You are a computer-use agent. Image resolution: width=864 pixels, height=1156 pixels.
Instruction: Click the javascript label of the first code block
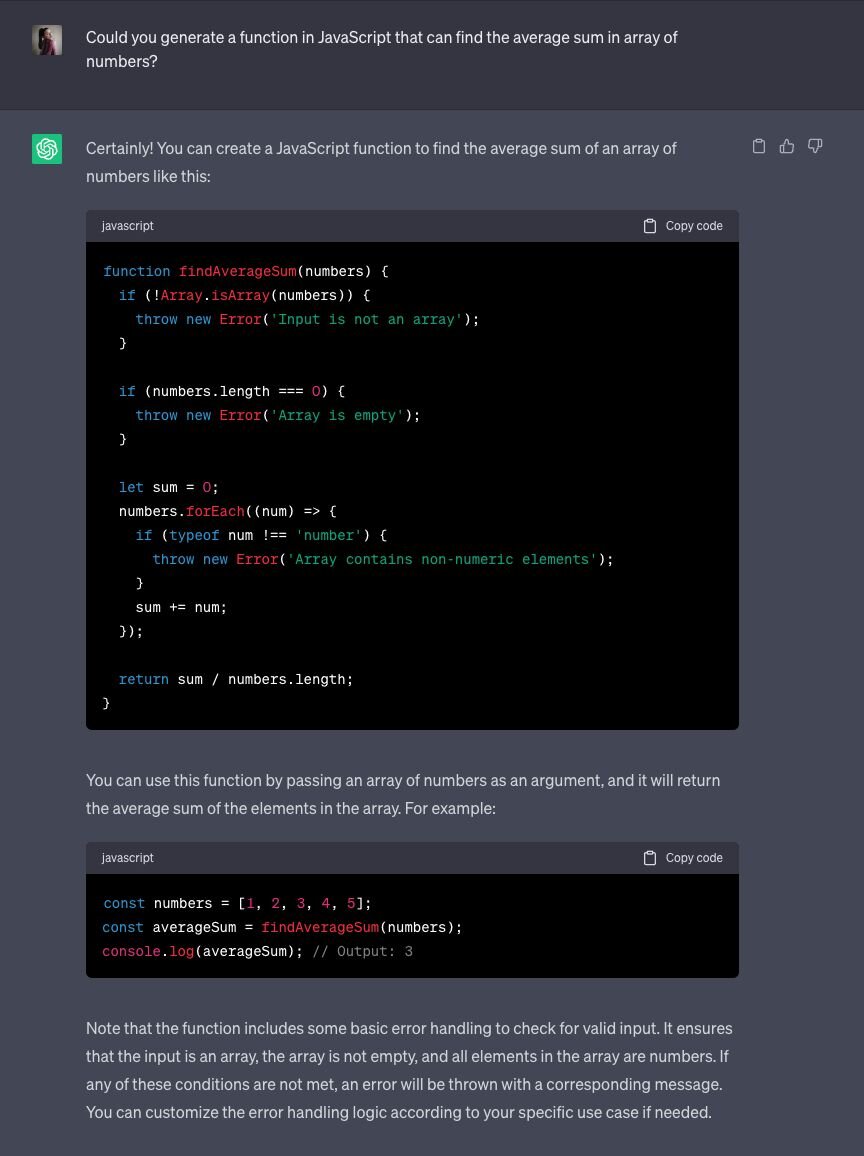[128, 226]
